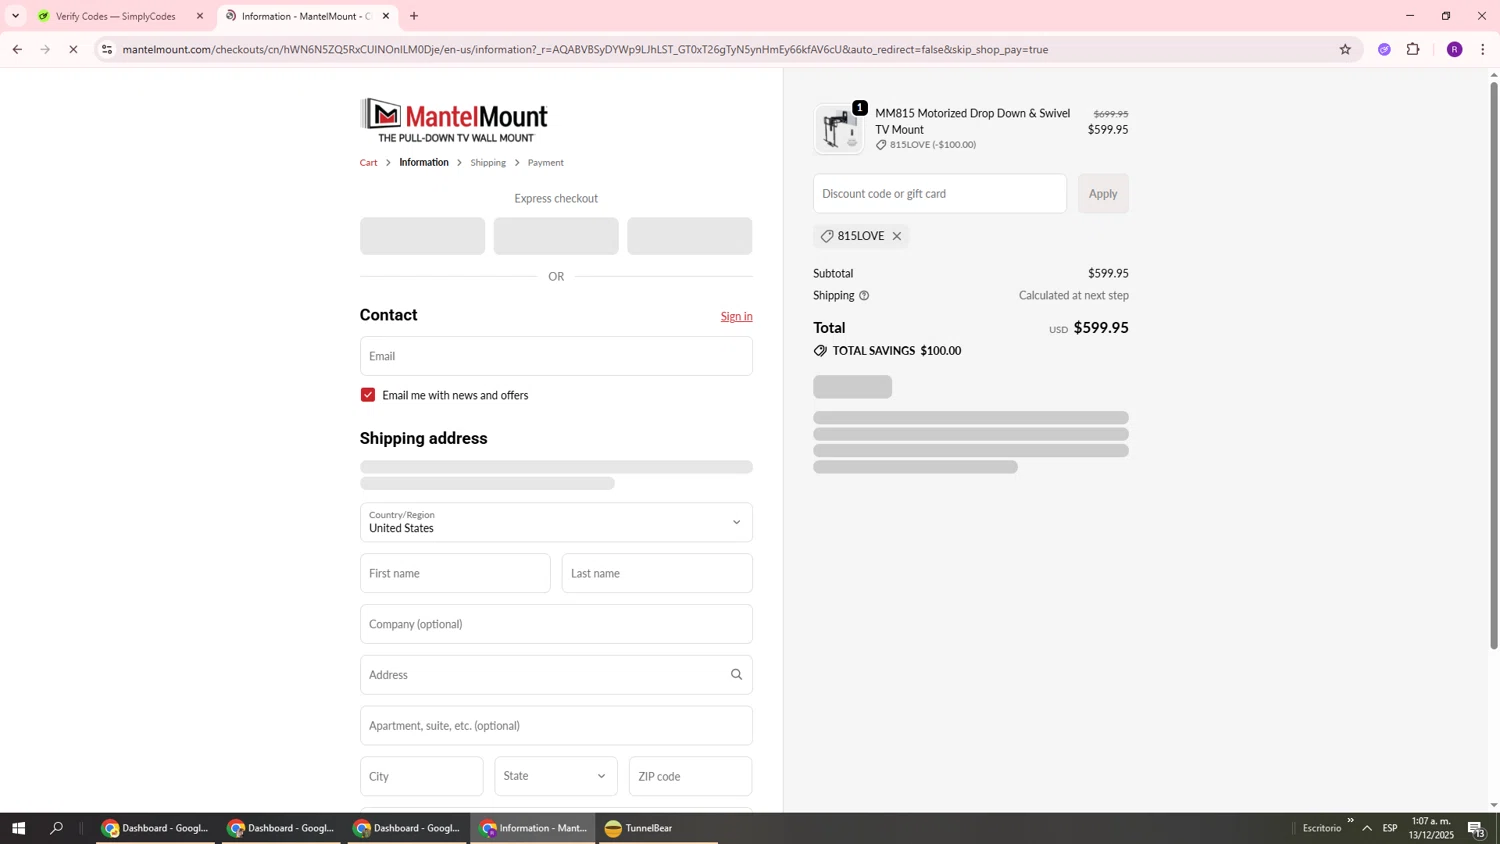Bookmark this page with the star icon
The image size is (1500, 844).
1345,49
